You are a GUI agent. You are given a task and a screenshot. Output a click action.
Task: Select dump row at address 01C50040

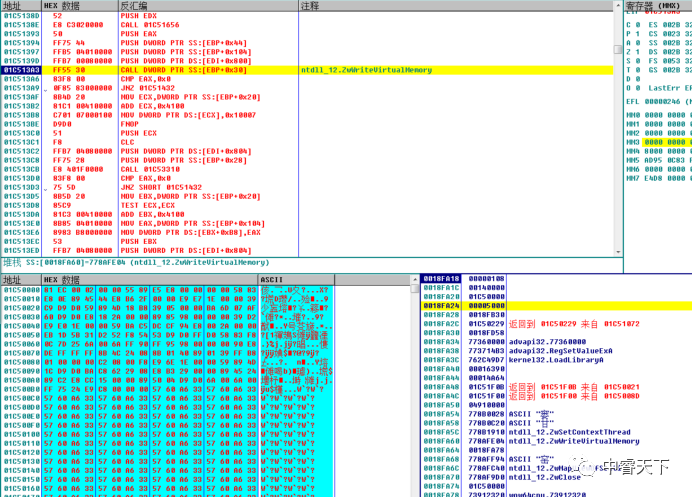click(167, 326)
